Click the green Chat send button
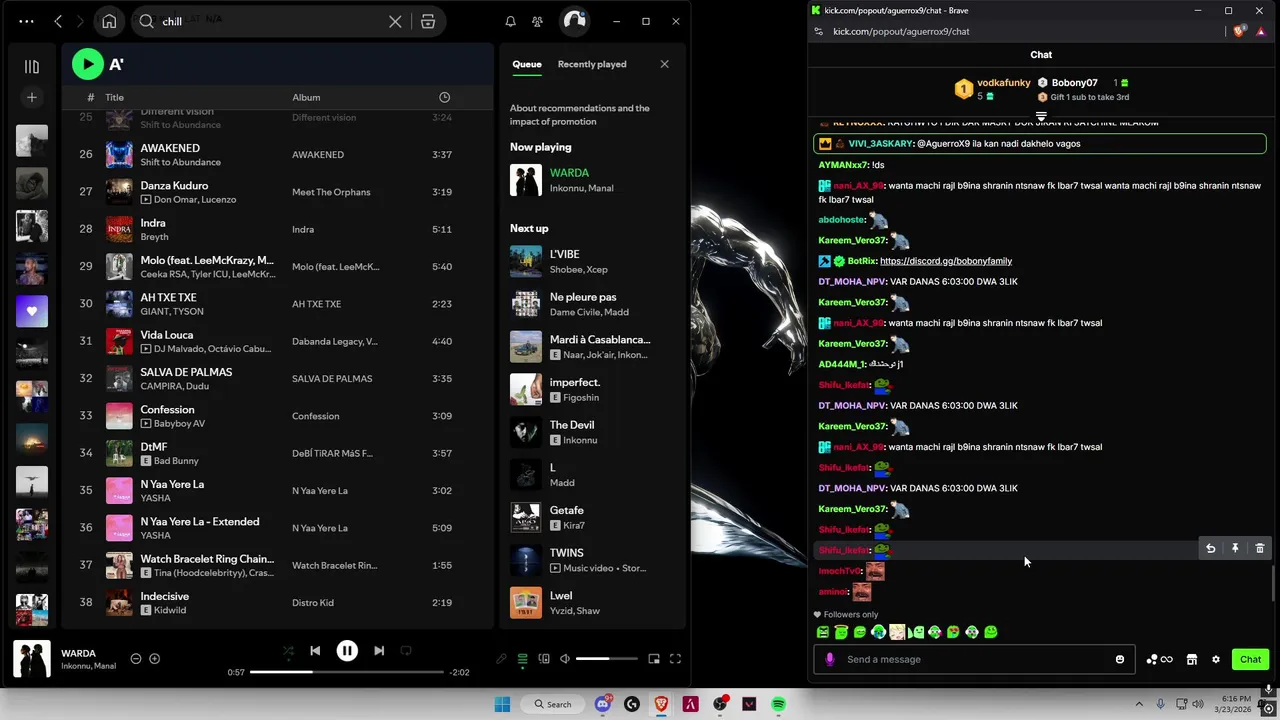The image size is (1280, 720). [1250, 659]
